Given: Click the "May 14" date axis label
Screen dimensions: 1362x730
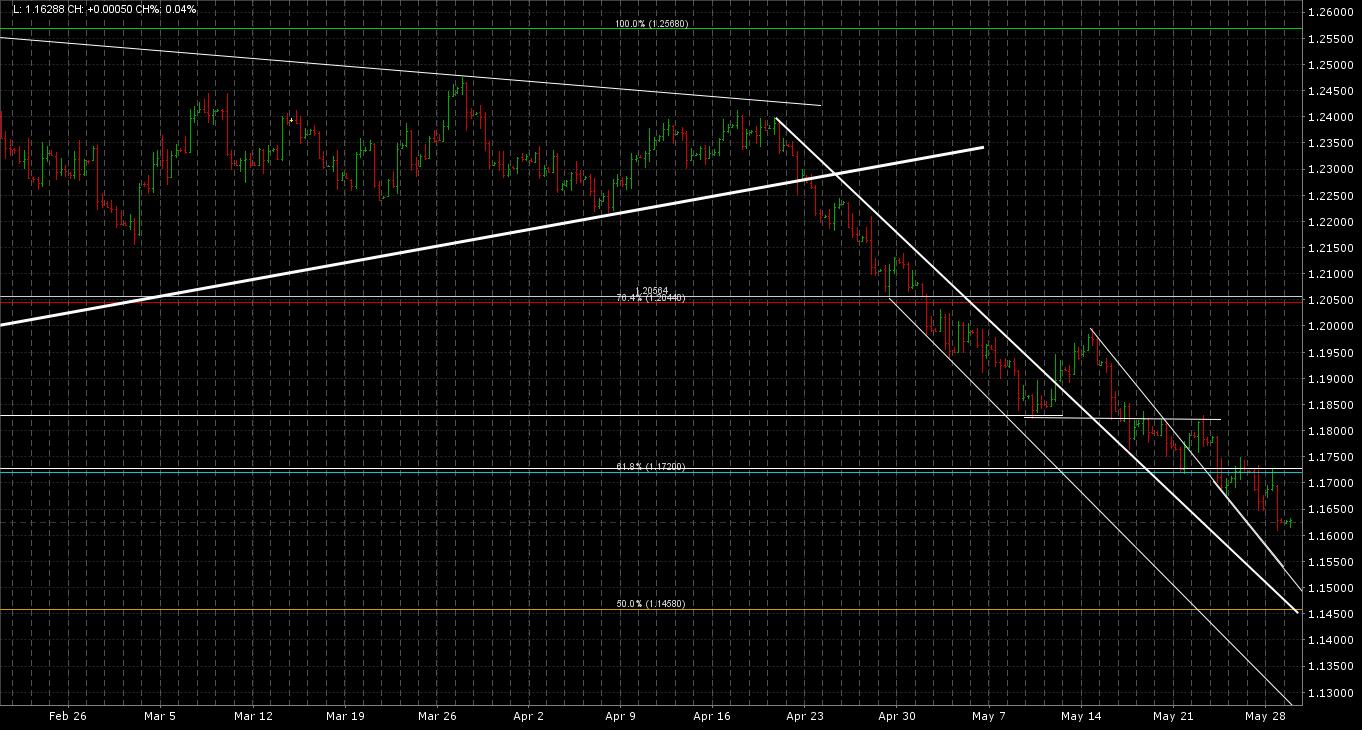Looking at the screenshot, I should pyautogui.click(x=1081, y=716).
